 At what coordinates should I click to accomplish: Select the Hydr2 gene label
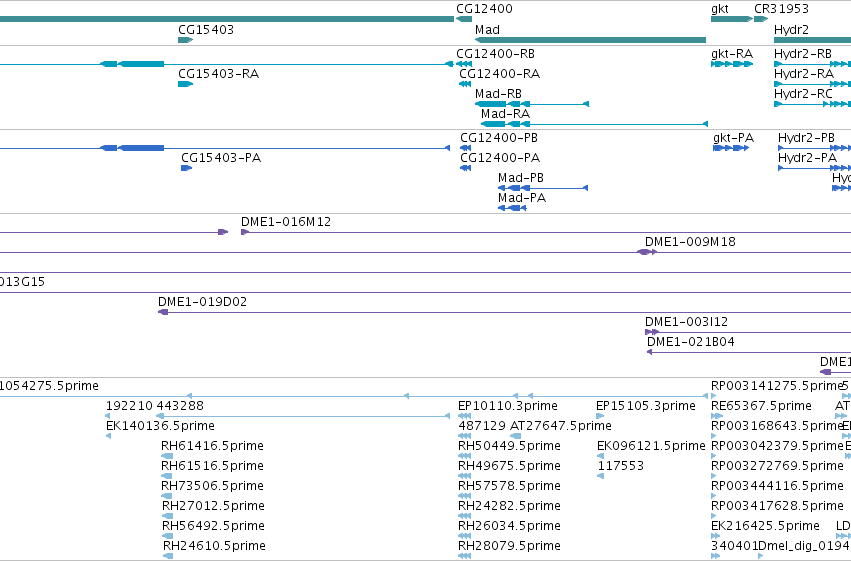point(791,30)
